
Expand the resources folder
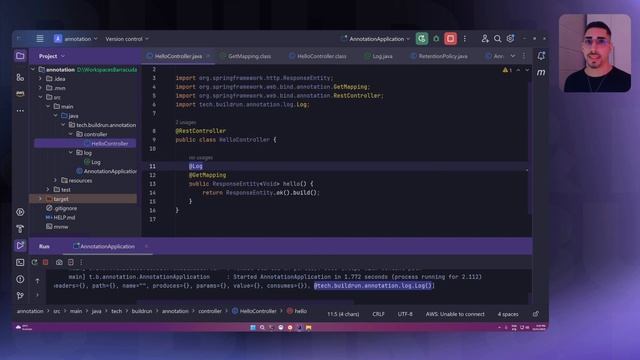56,180
